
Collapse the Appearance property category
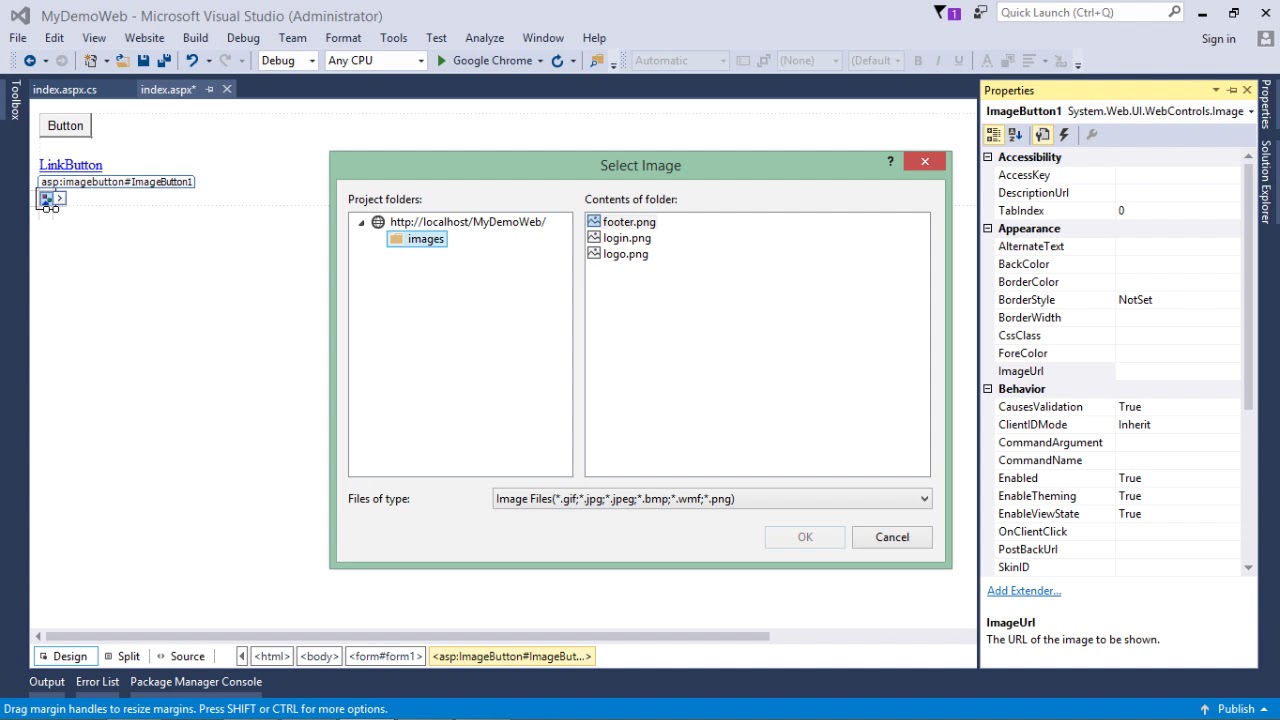pyautogui.click(x=988, y=229)
